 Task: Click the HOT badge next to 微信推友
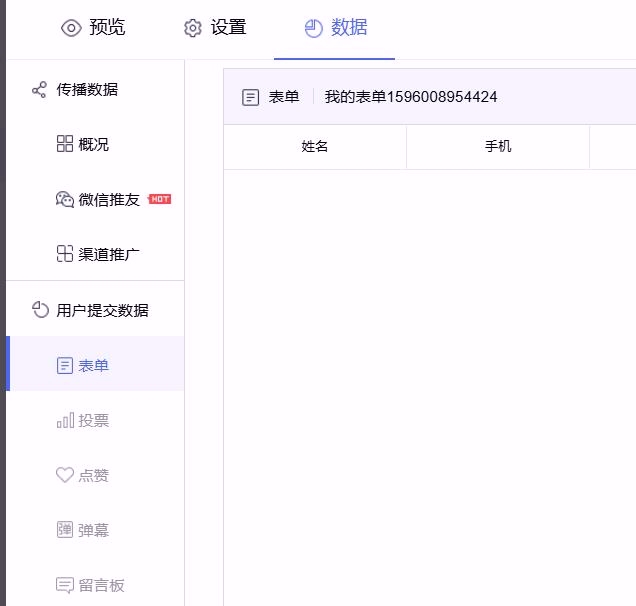[160, 199]
